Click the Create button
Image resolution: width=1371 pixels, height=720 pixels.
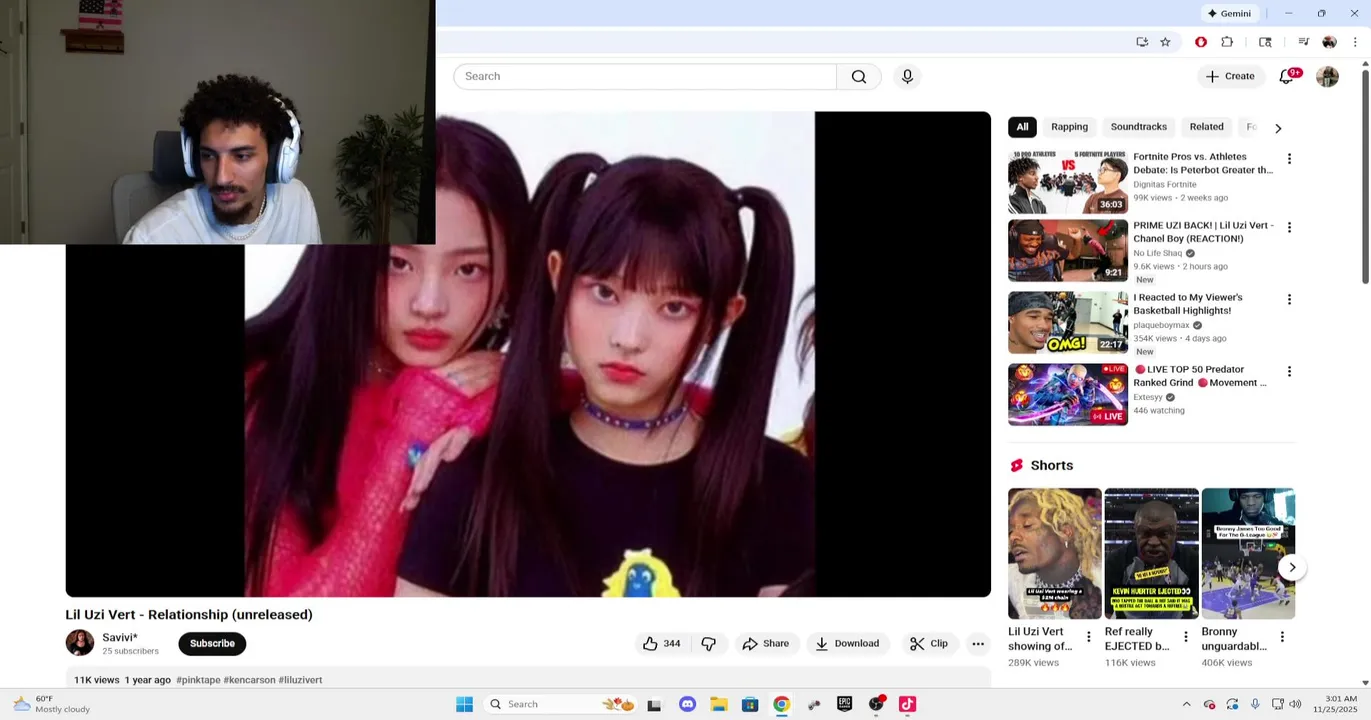[1230, 77]
